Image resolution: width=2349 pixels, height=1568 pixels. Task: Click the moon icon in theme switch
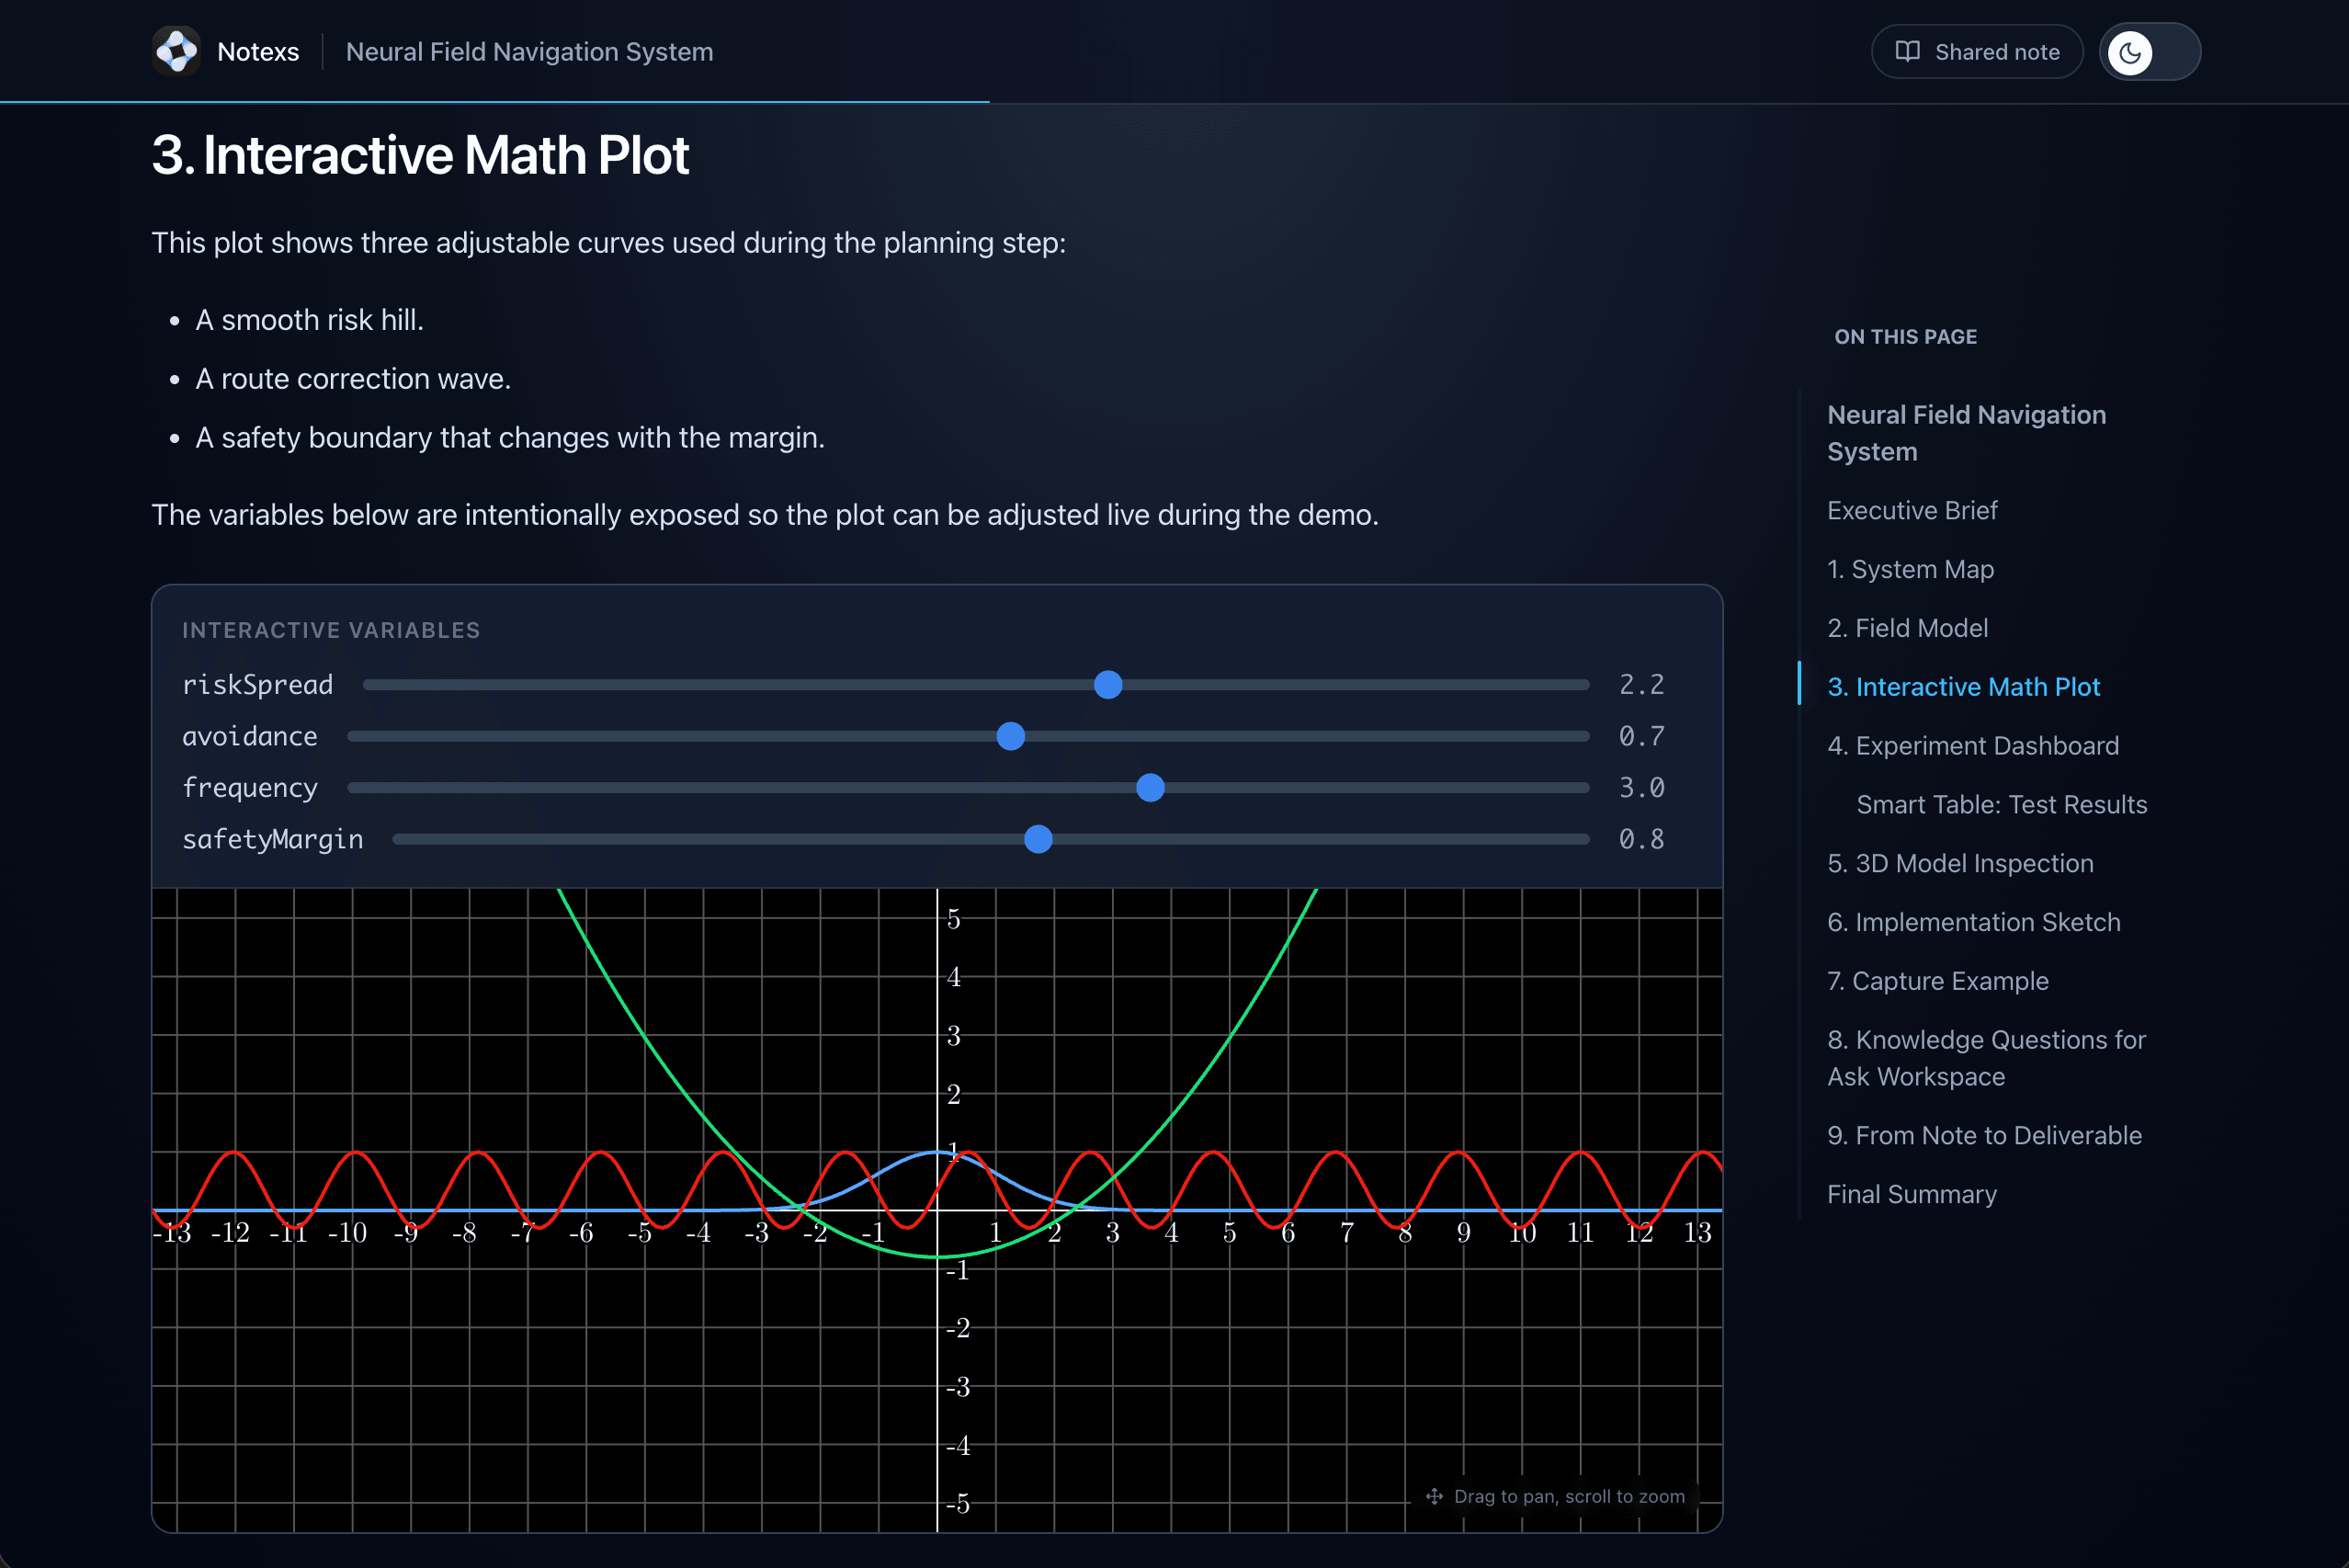click(2129, 52)
